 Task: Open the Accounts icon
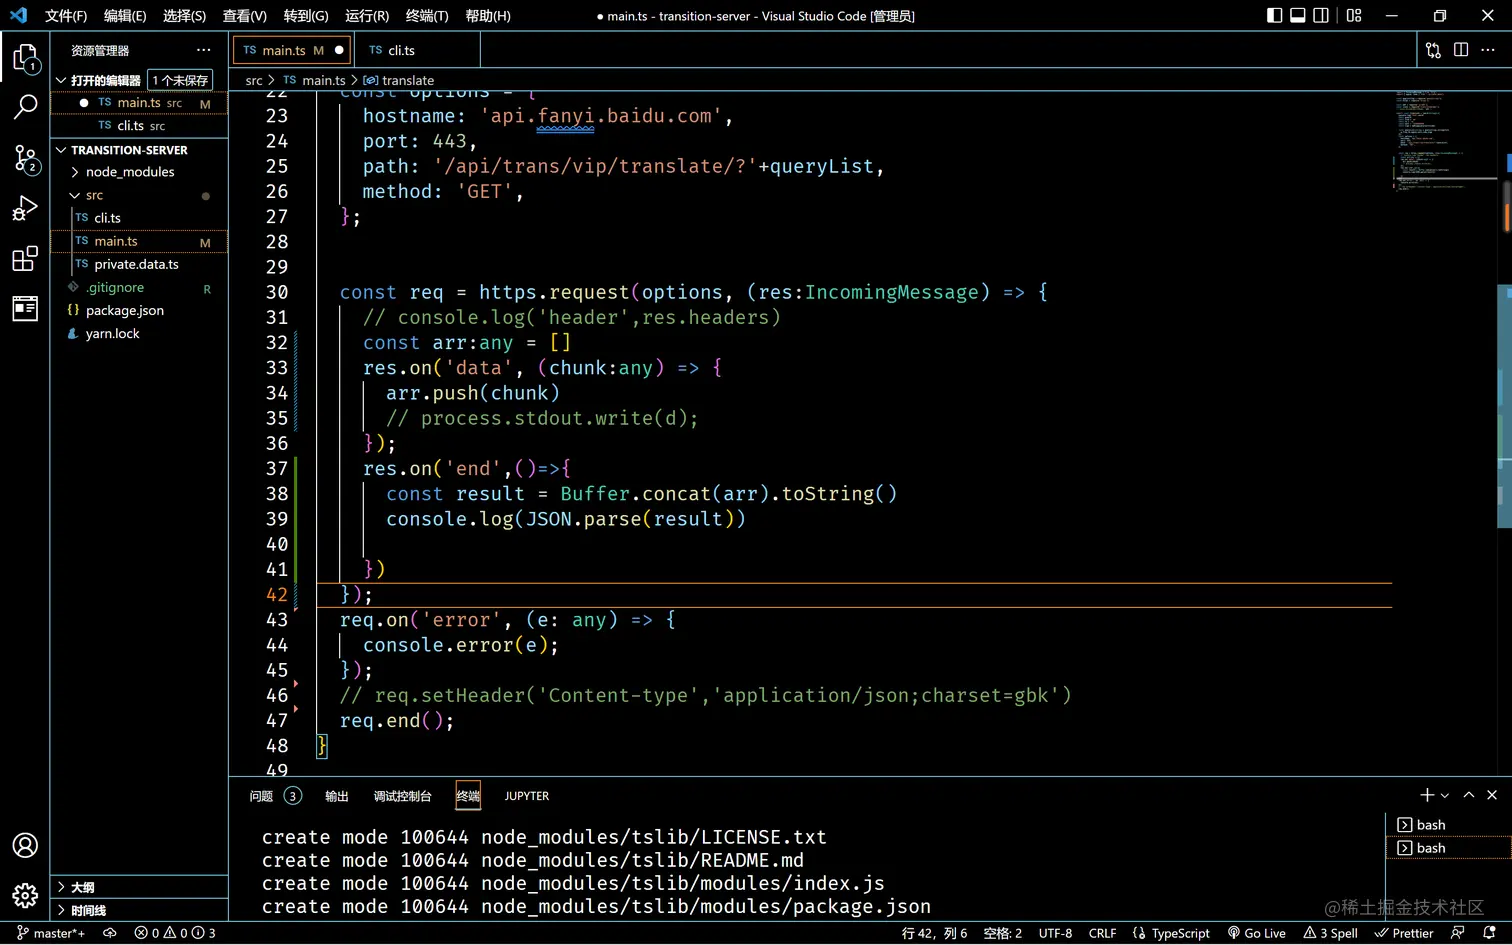pyautogui.click(x=25, y=845)
